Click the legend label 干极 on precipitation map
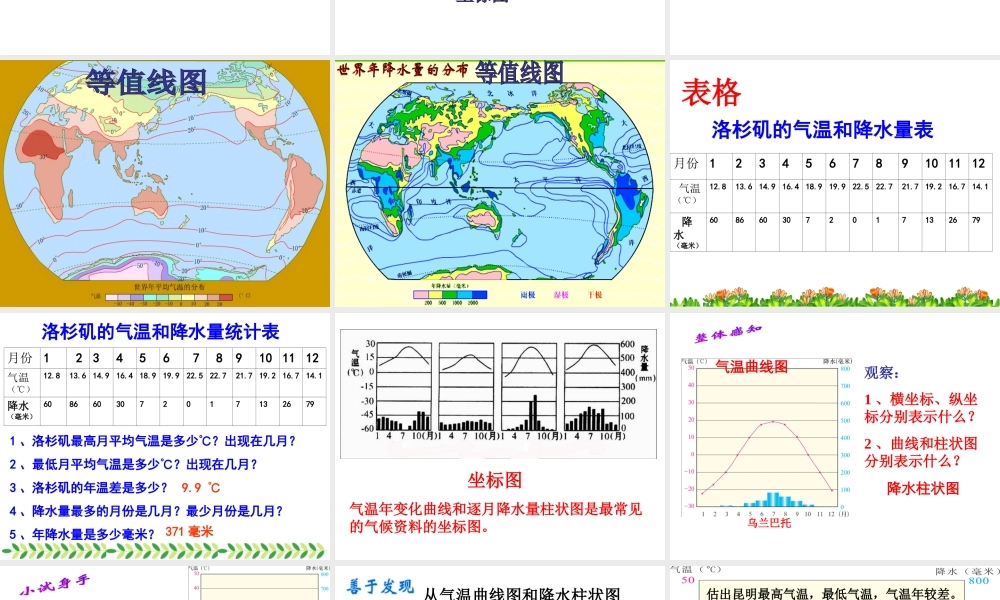 coord(594,295)
